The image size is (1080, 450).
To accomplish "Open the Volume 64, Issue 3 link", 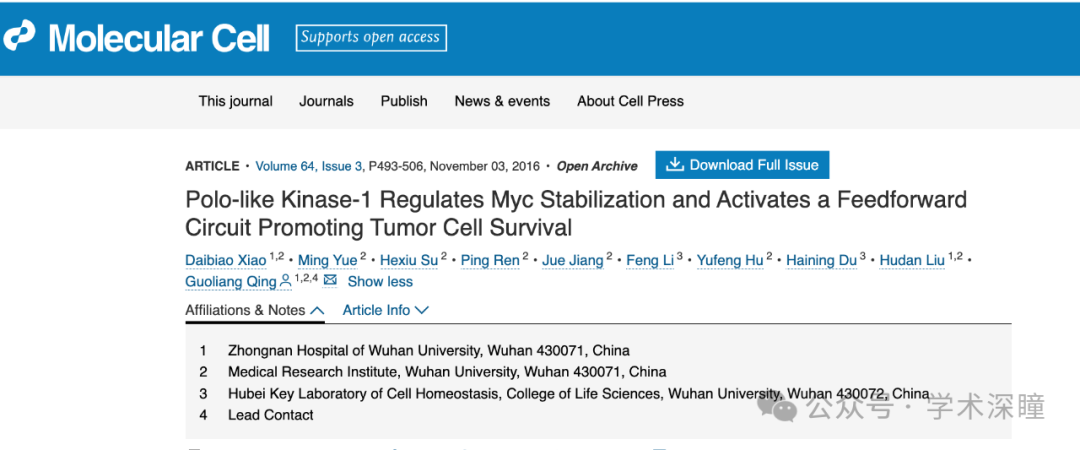I will coord(309,166).
